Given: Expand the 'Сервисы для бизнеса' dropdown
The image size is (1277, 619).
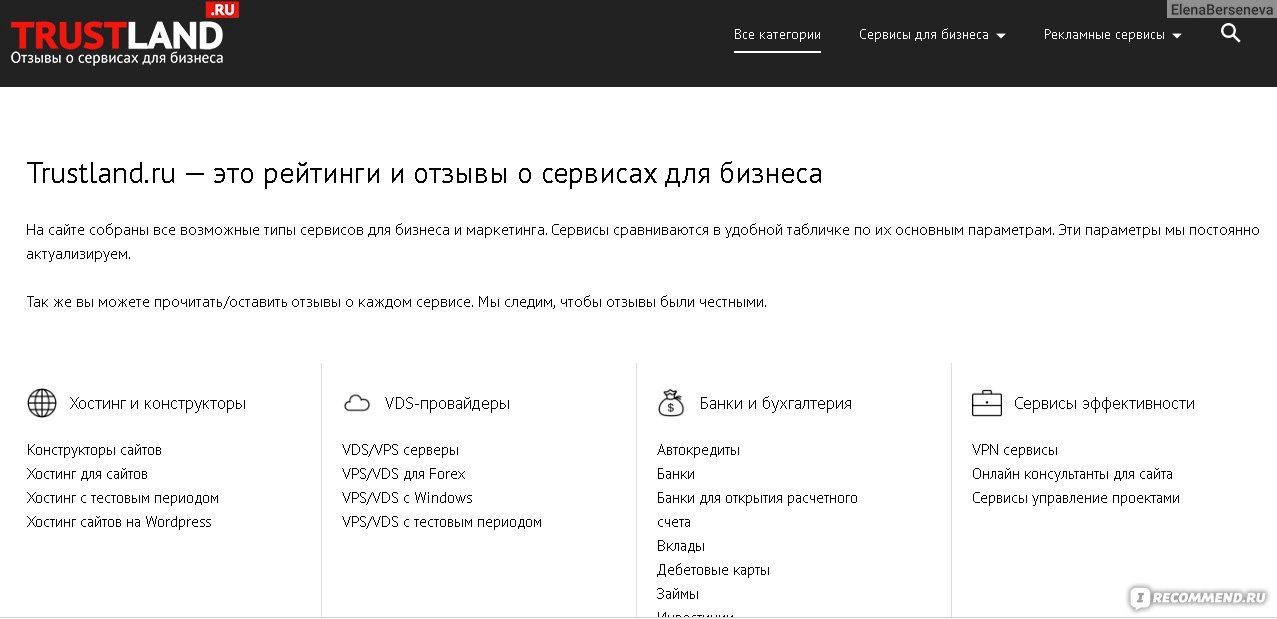Looking at the screenshot, I should coord(932,35).
